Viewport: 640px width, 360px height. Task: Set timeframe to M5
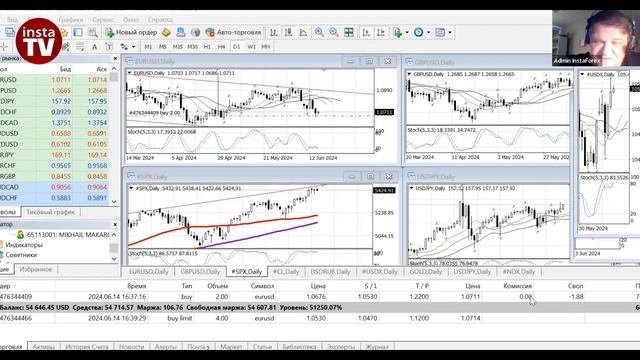tap(162, 47)
